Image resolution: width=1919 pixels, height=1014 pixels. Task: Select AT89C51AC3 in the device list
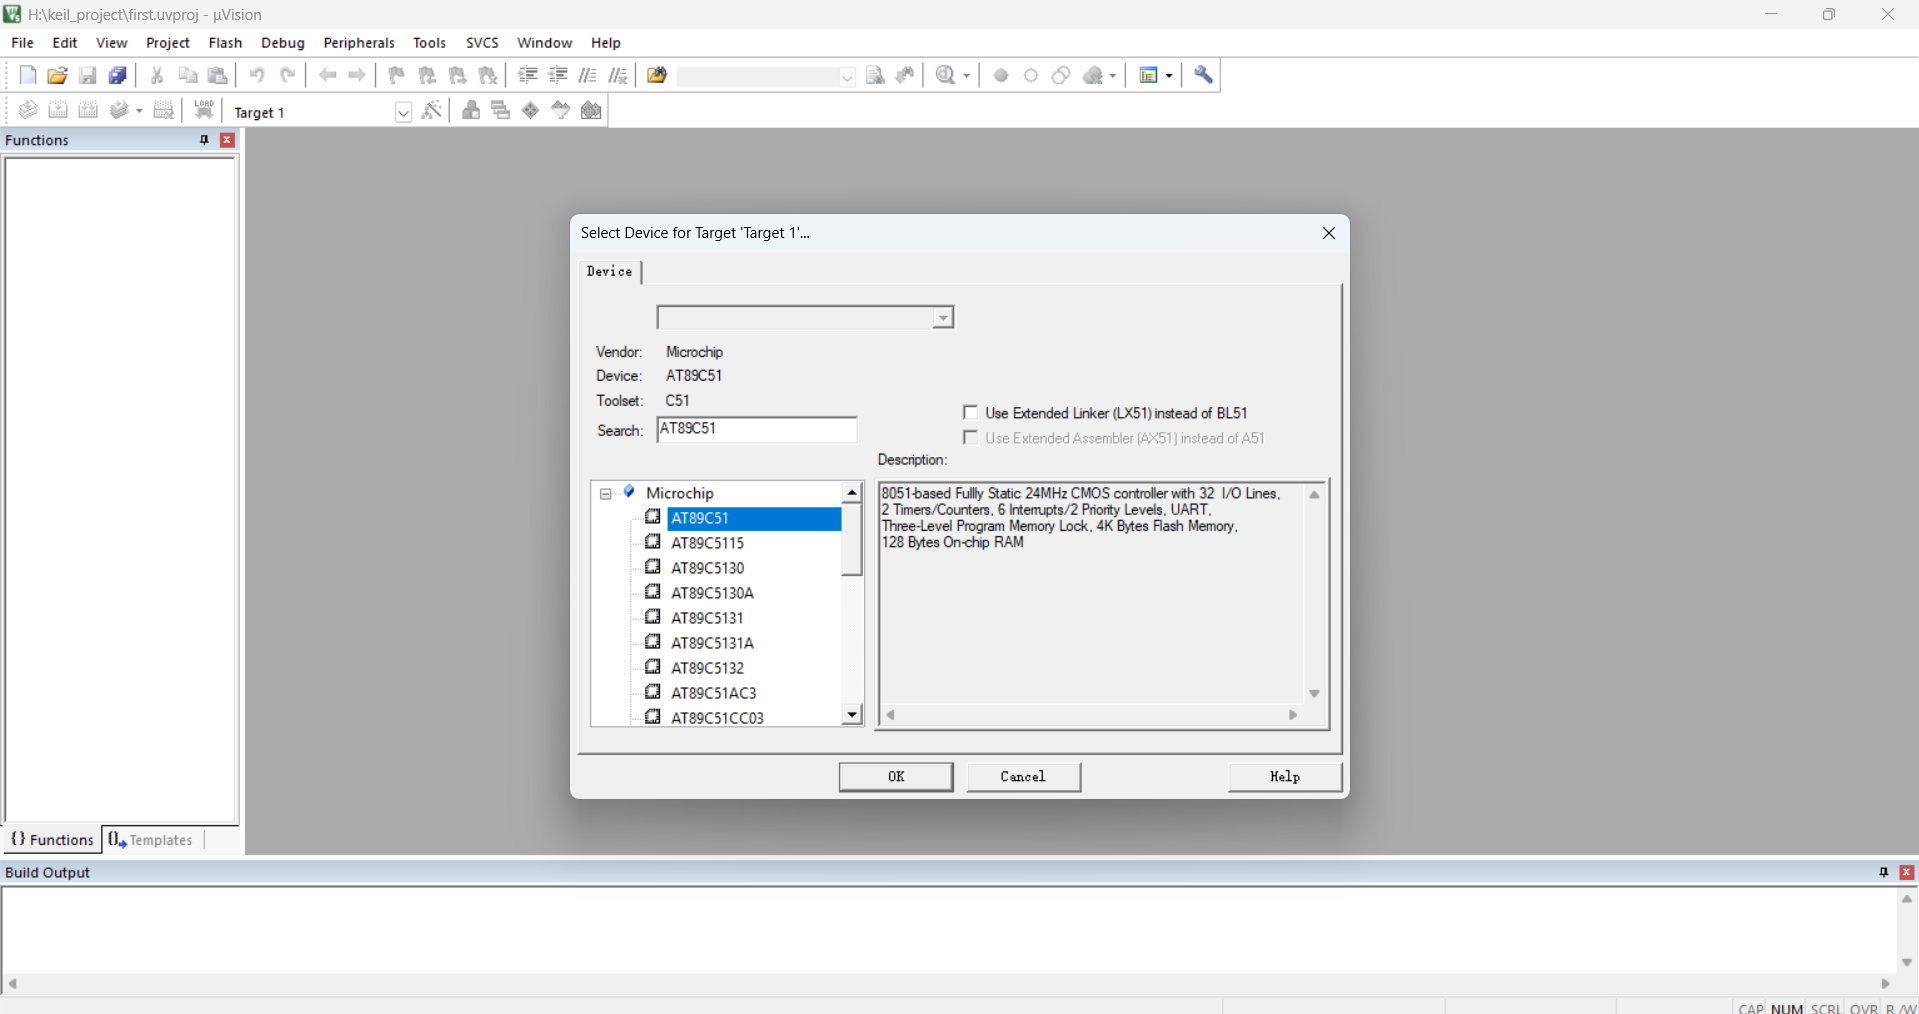[714, 693]
